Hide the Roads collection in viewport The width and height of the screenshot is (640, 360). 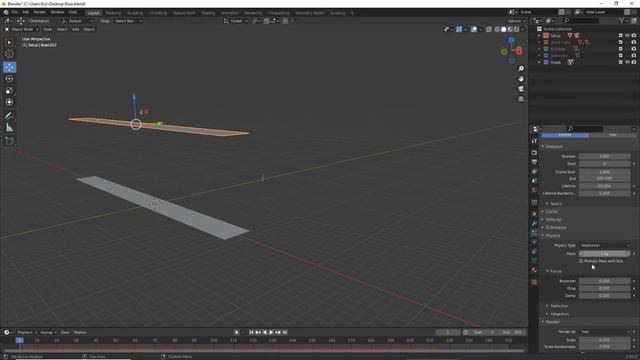[627, 62]
